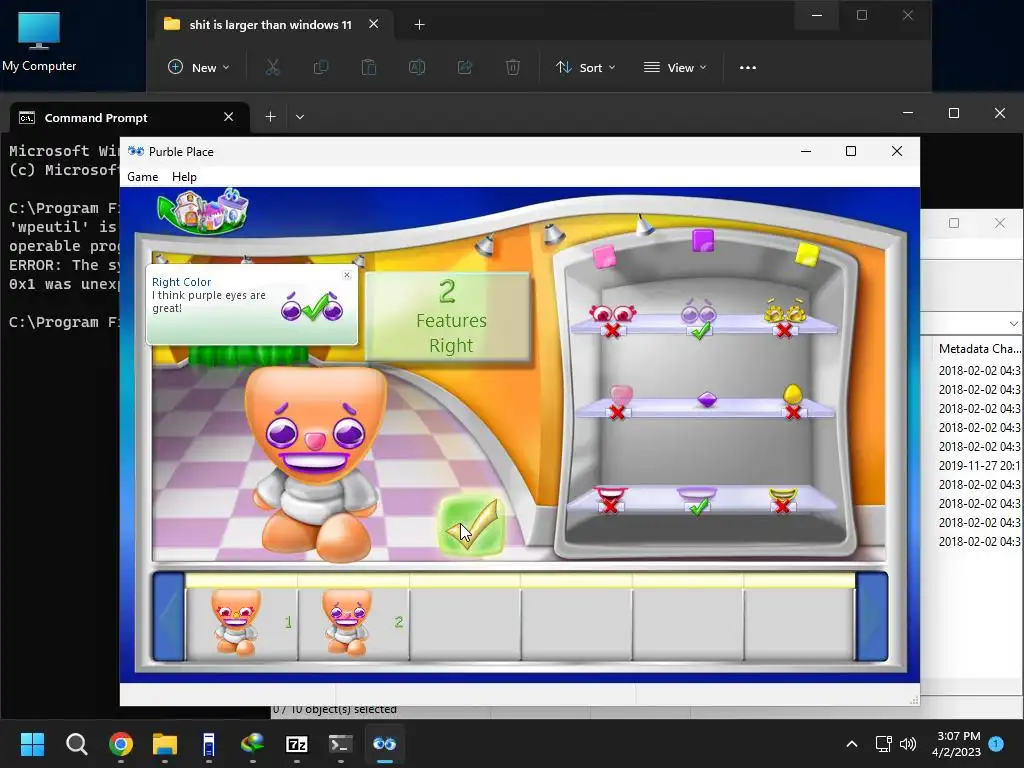
Task: Open the View dropdown in File Explorer
Action: click(x=675, y=67)
